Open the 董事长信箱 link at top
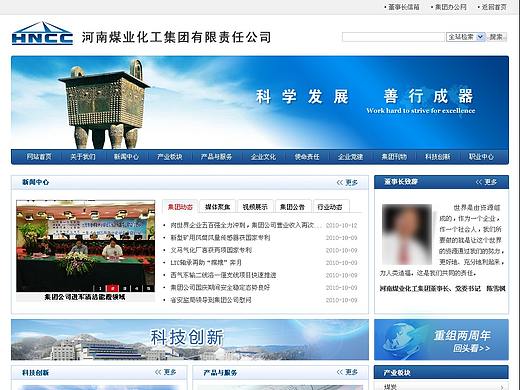 pos(404,7)
